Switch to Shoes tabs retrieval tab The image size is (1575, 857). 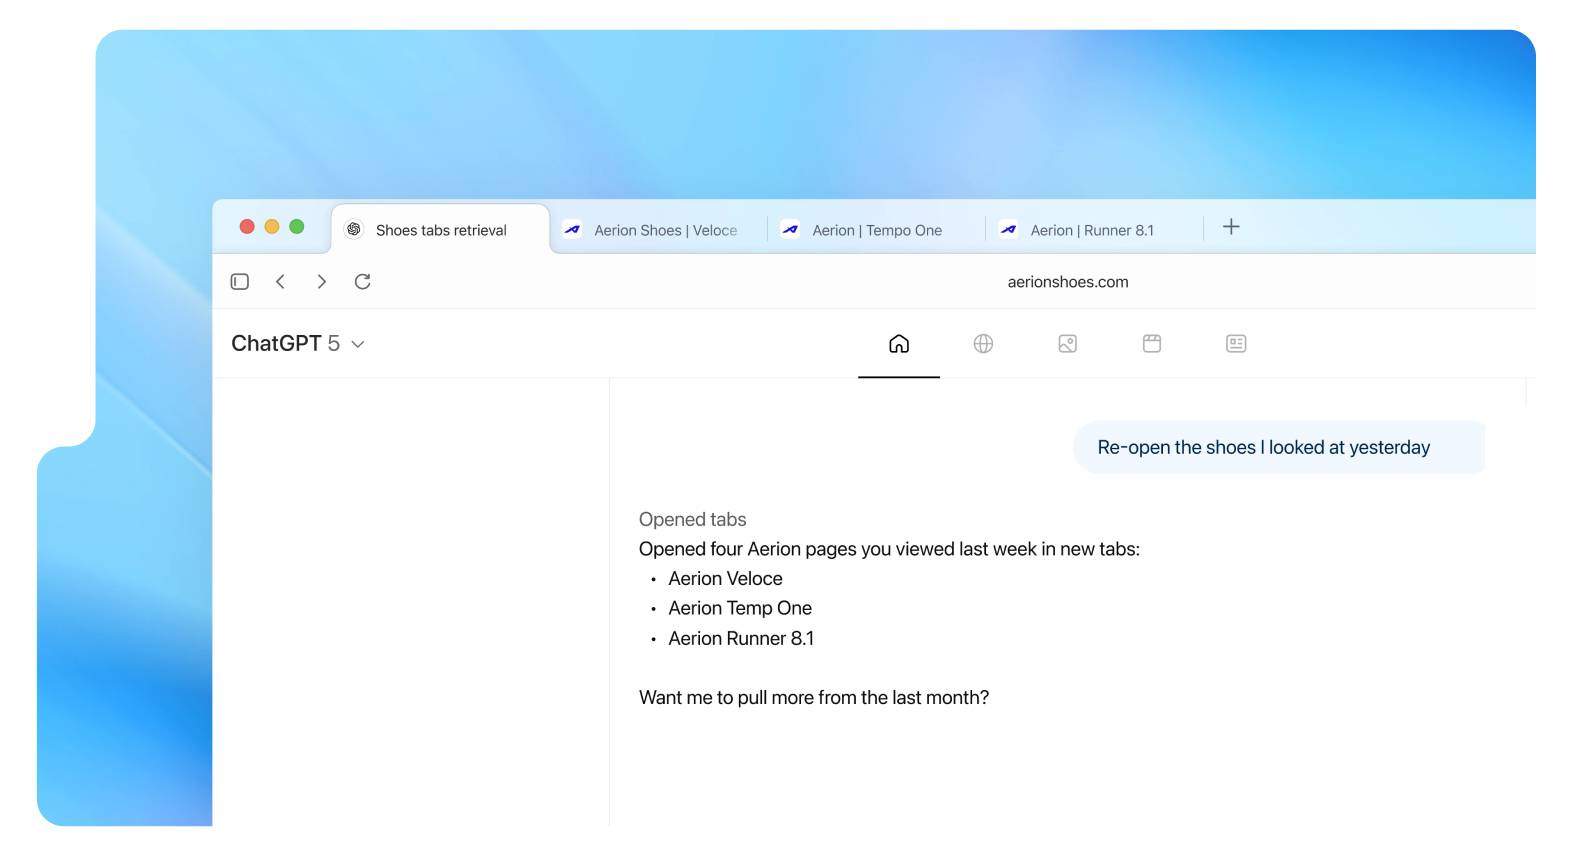click(441, 230)
